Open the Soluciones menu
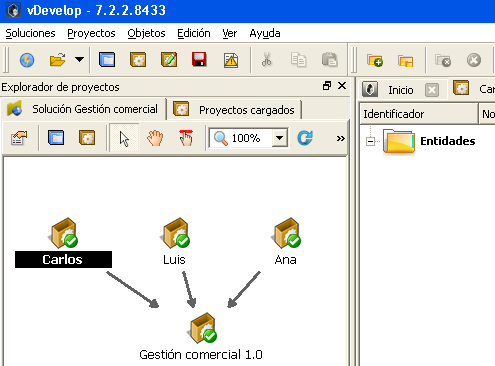This screenshot has width=495, height=366. click(x=30, y=33)
